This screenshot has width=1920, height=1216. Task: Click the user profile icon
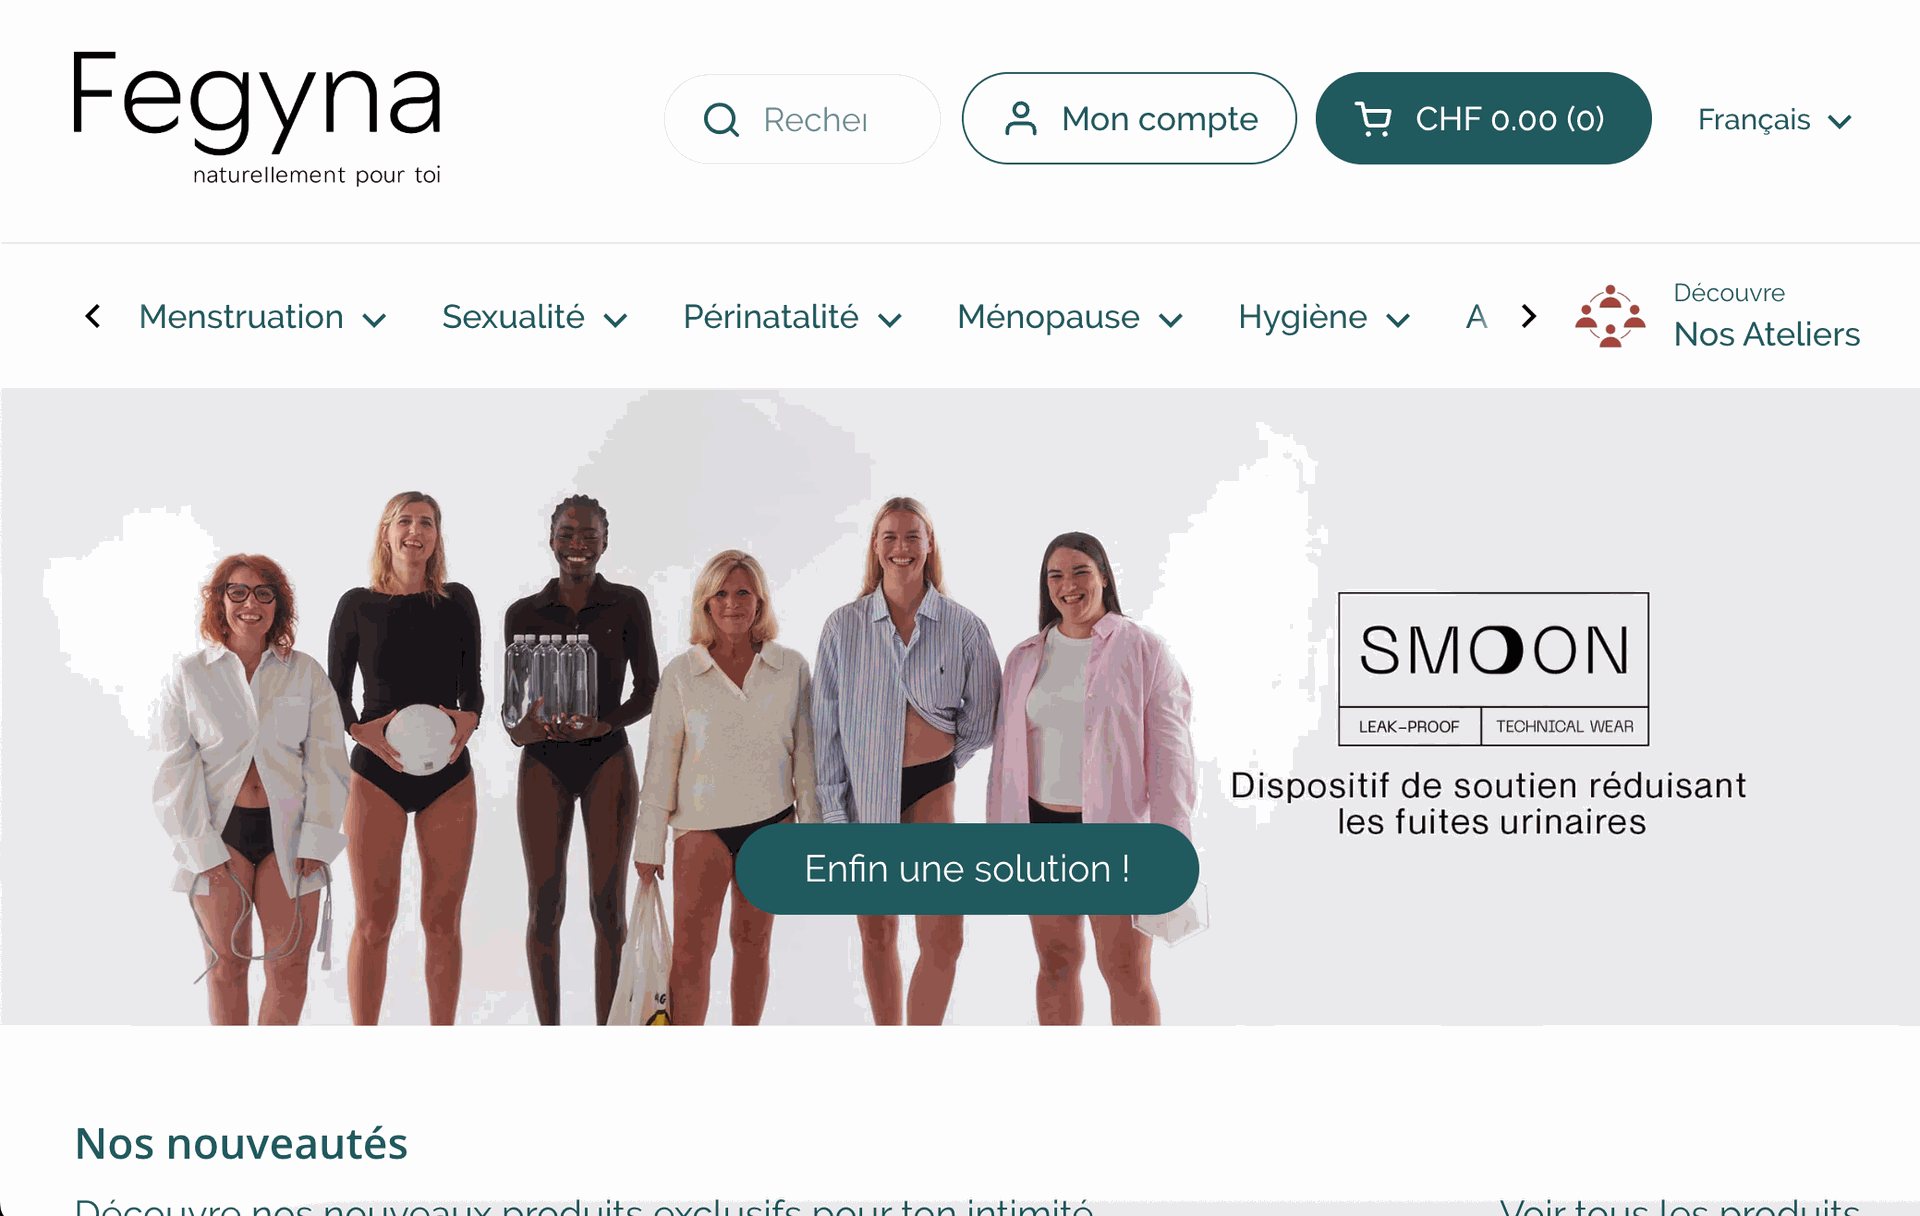(x=1020, y=119)
